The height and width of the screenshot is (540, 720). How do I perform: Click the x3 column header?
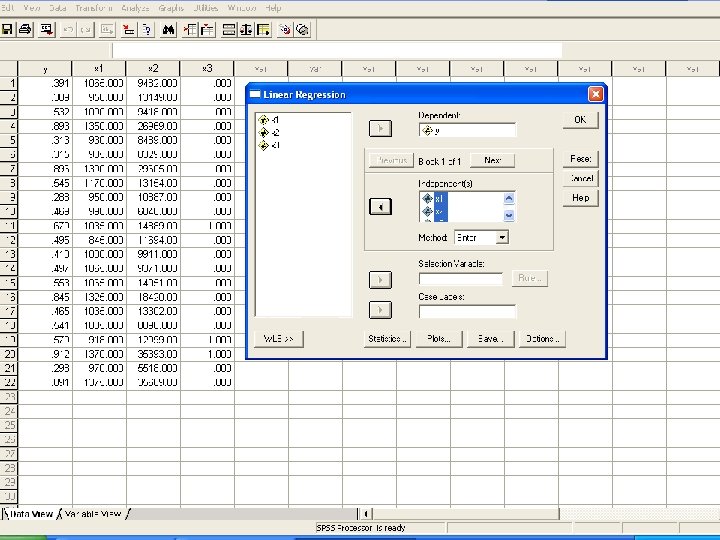207,69
